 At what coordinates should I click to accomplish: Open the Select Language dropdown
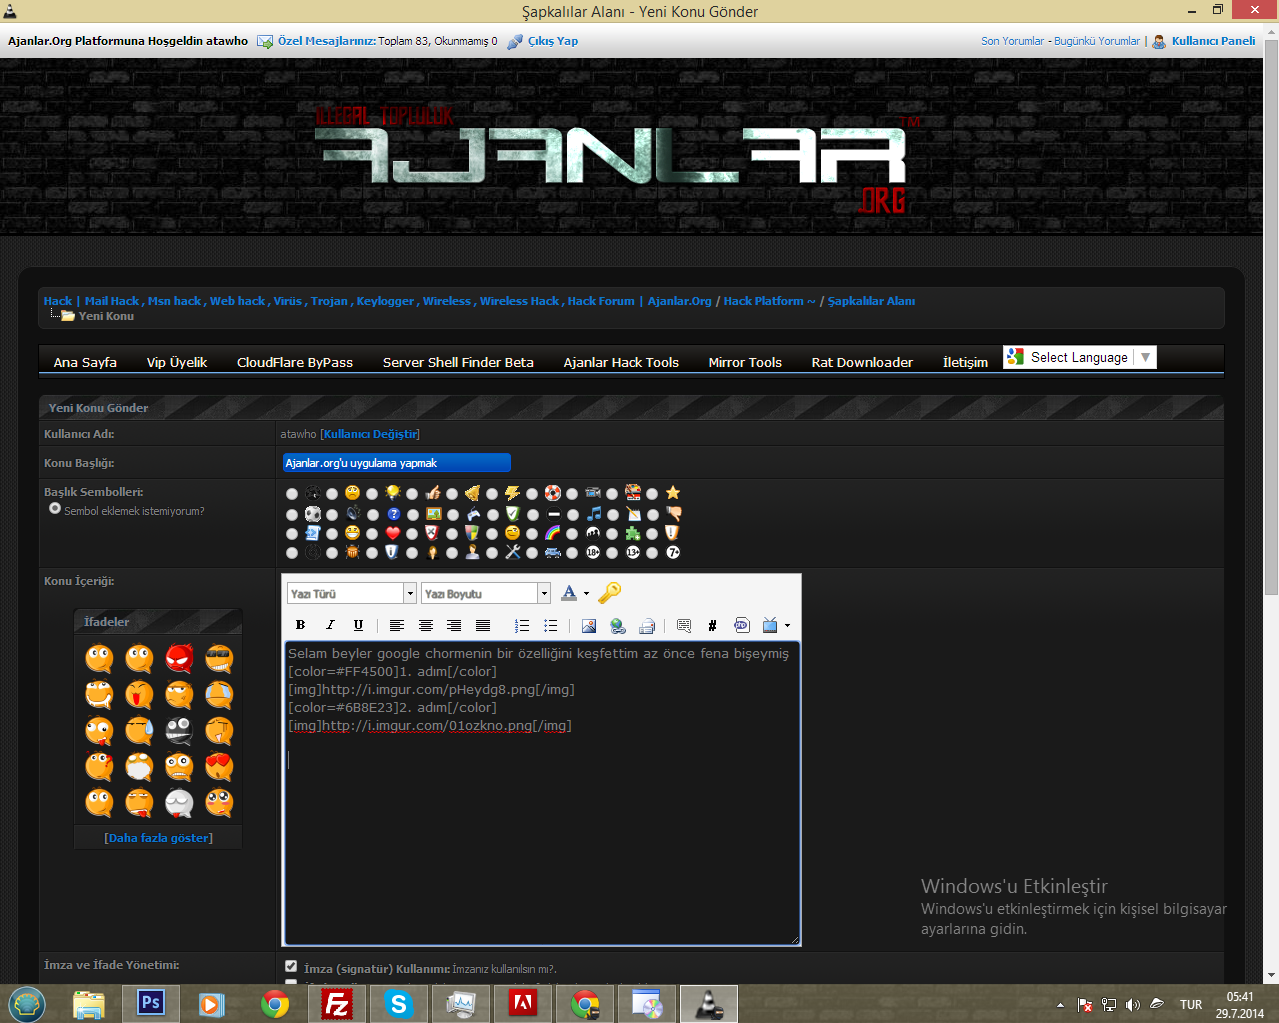[x=1080, y=357]
